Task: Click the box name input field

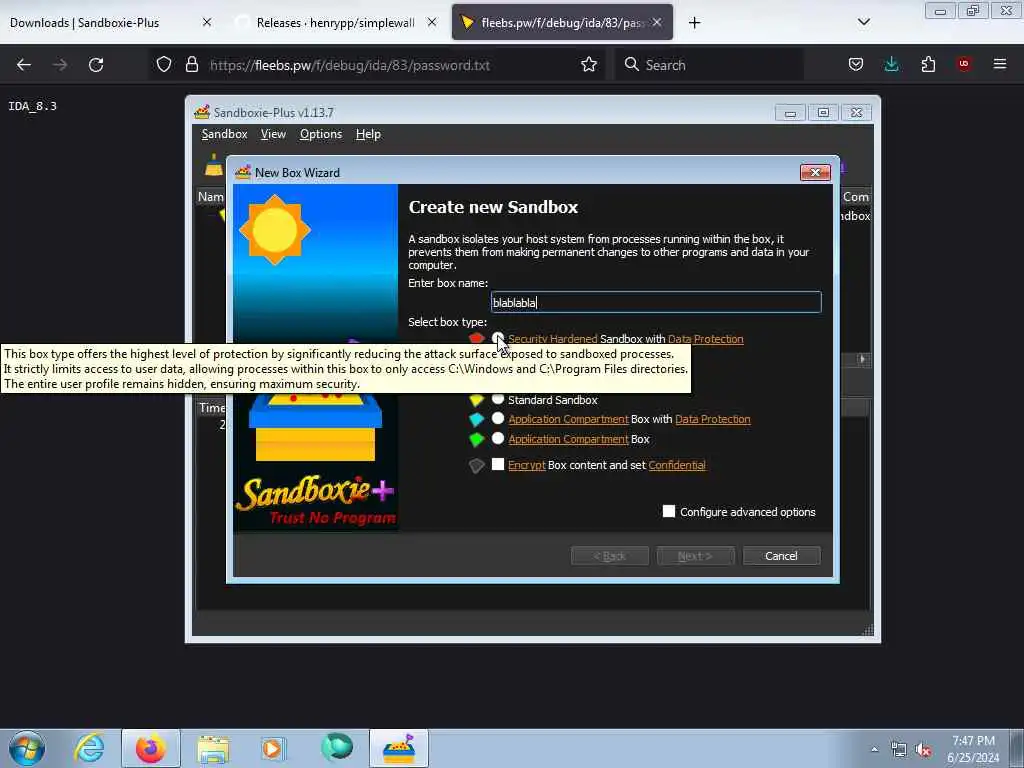Action: tap(656, 302)
